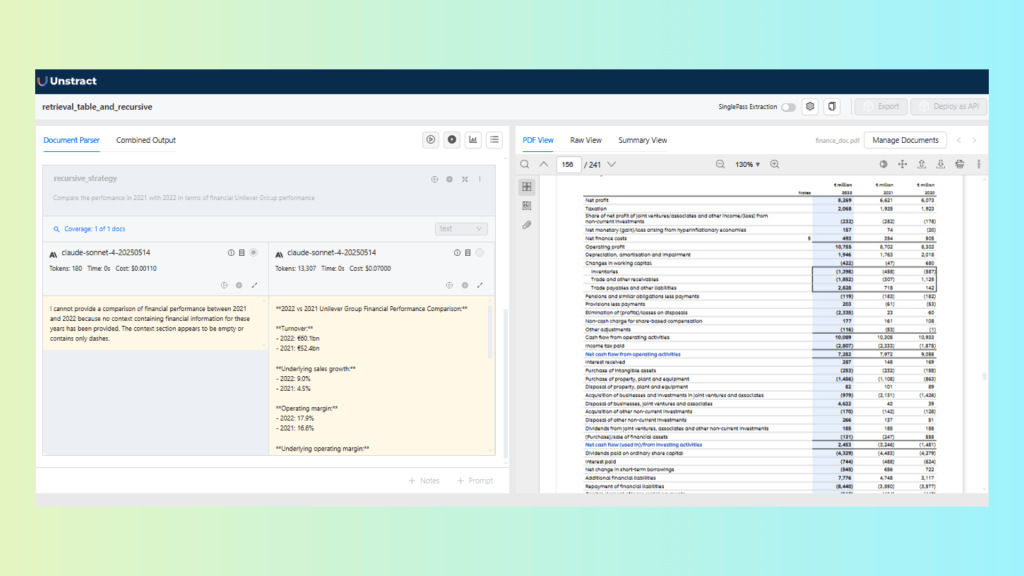Click the project settings gear icon
Image resolution: width=1024 pixels, height=576 pixels.
[810, 107]
